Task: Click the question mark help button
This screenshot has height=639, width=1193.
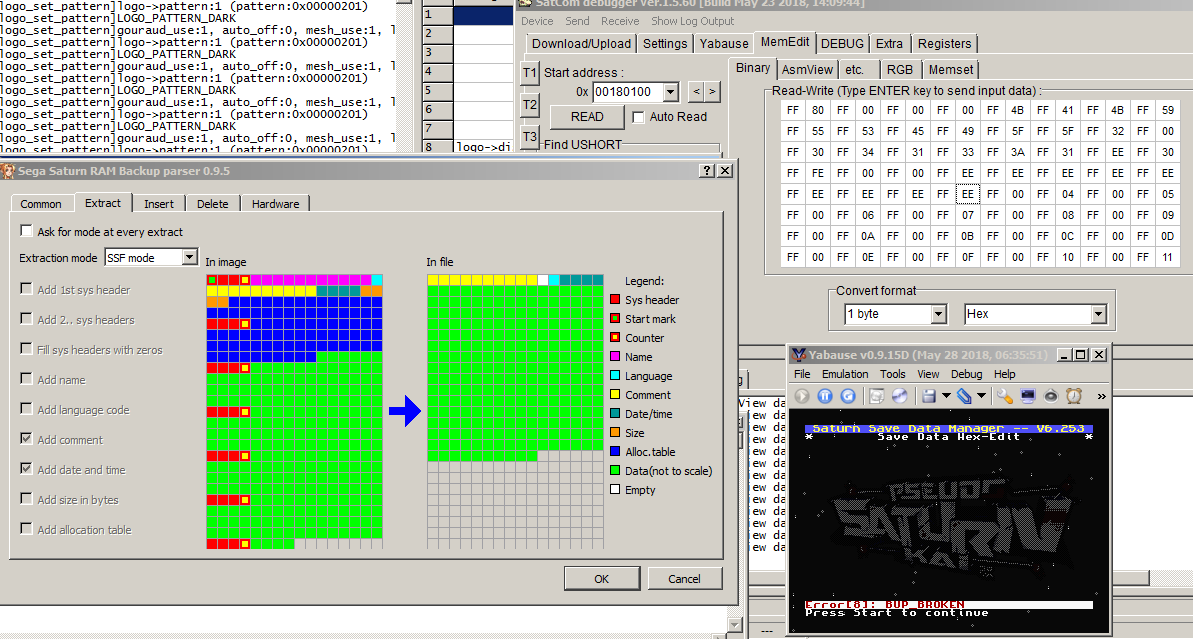Action: tap(707, 170)
